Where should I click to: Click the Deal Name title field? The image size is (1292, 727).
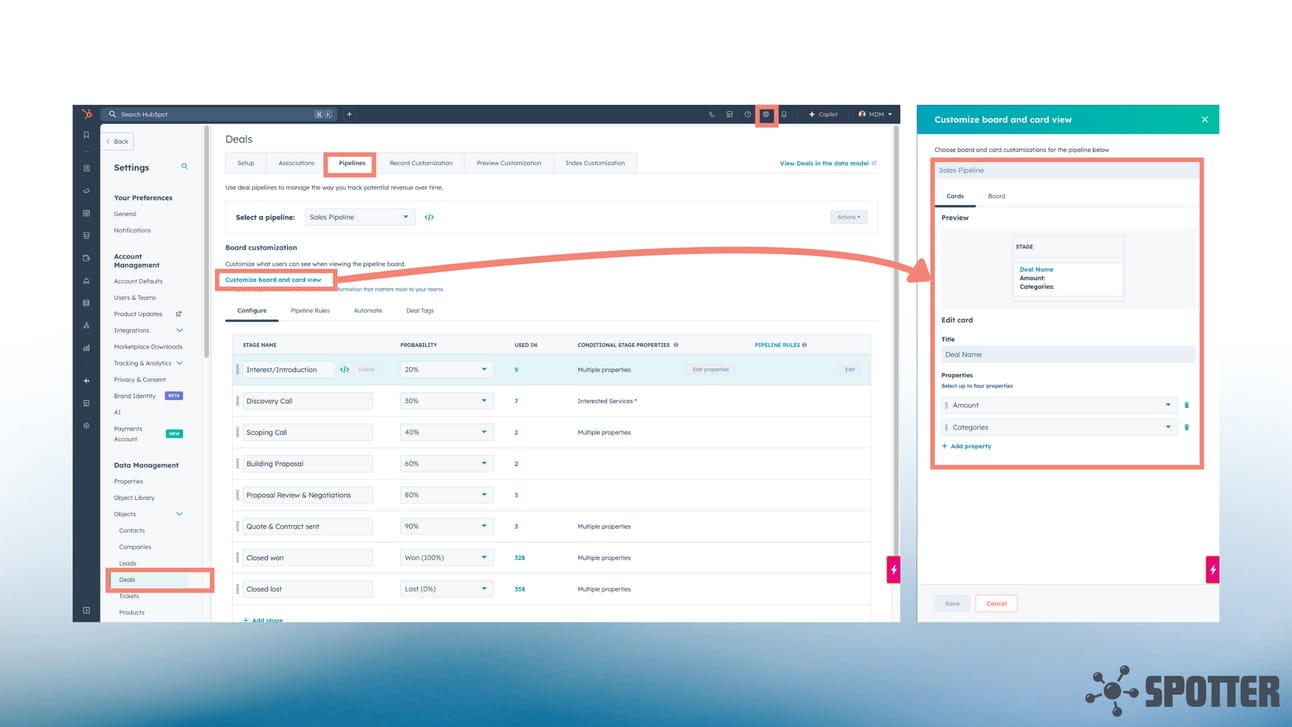(1068, 354)
